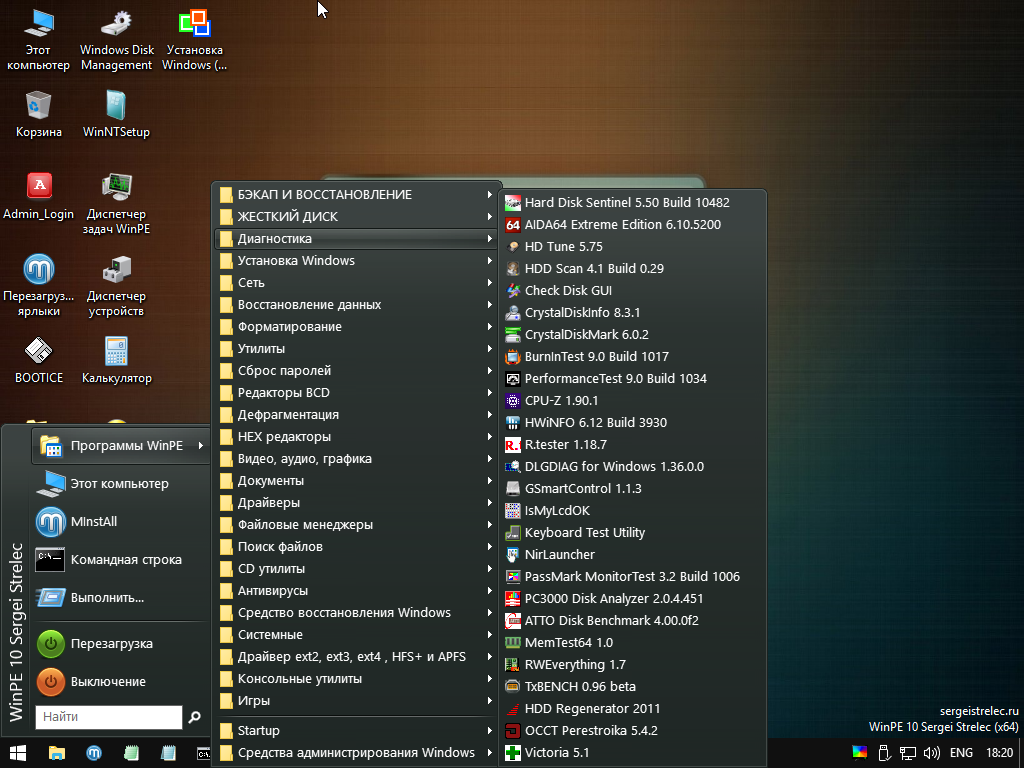Screen dimensions: 1024x768
Task: Click colorful display tray icon
Action: (859, 753)
